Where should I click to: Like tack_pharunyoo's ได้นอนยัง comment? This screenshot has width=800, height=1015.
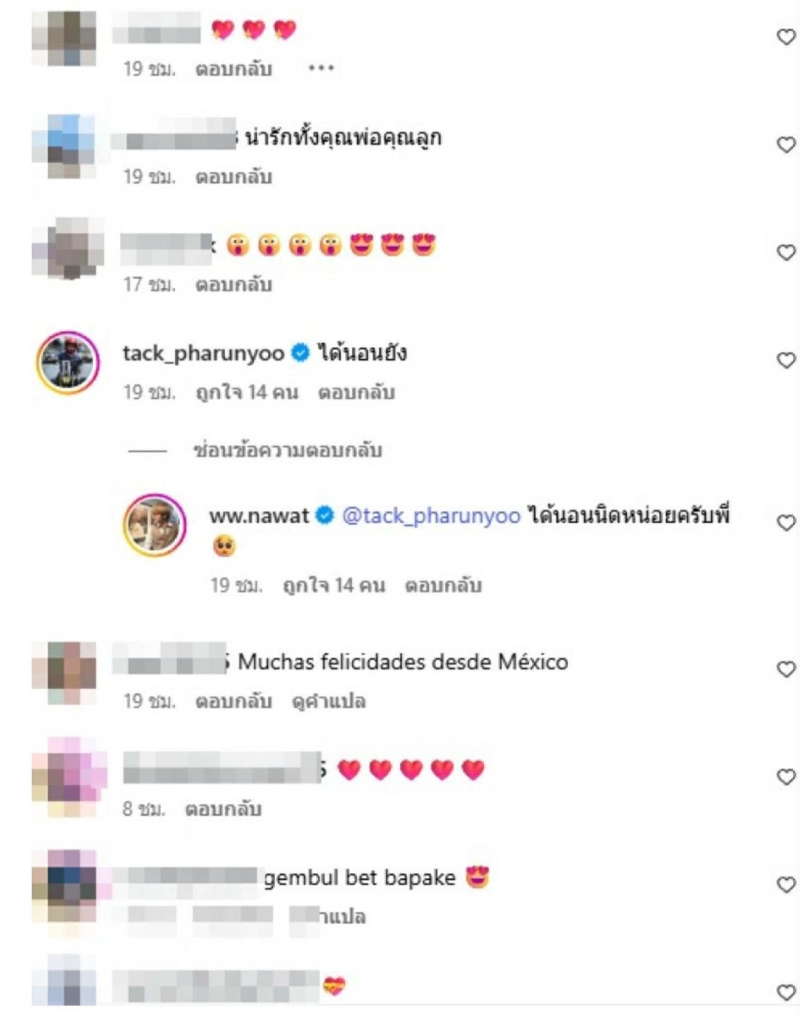[x=786, y=360]
